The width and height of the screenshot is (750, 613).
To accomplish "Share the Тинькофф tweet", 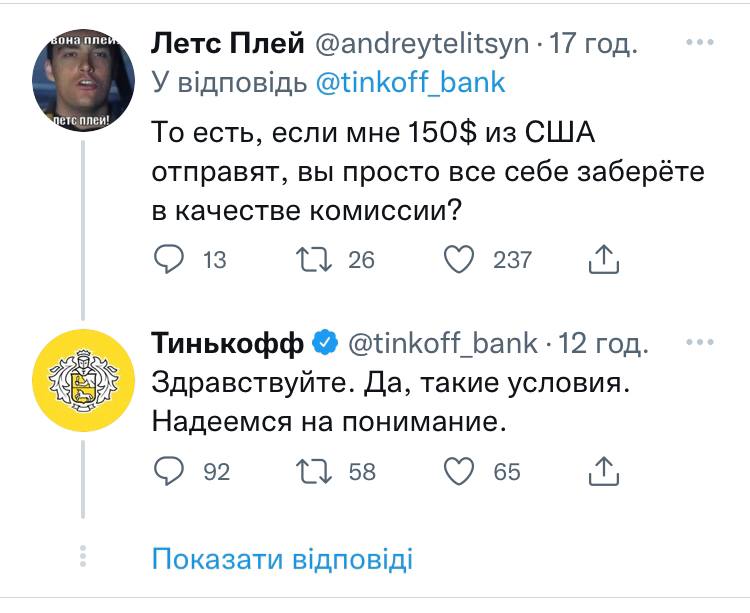I will coord(602,470).
